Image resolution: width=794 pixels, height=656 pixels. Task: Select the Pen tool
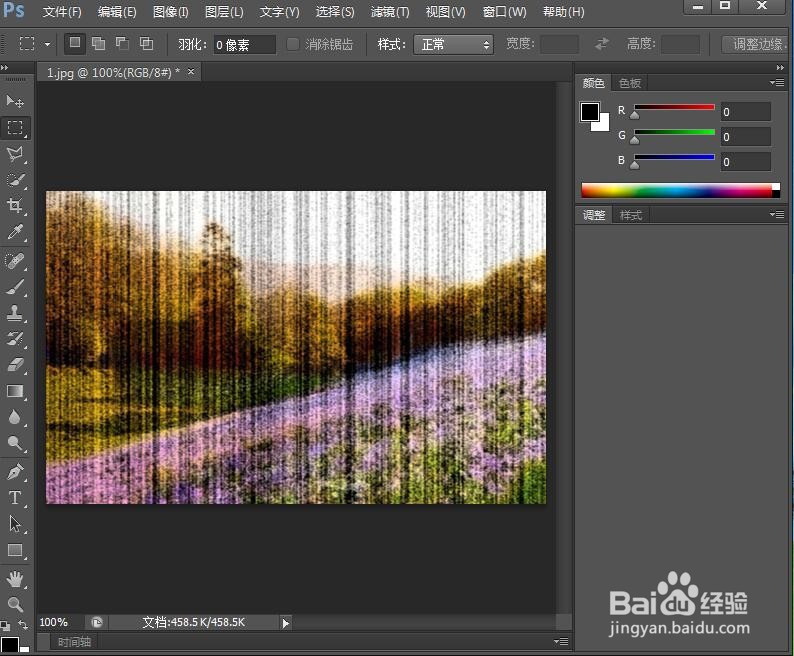coord(15,472)
